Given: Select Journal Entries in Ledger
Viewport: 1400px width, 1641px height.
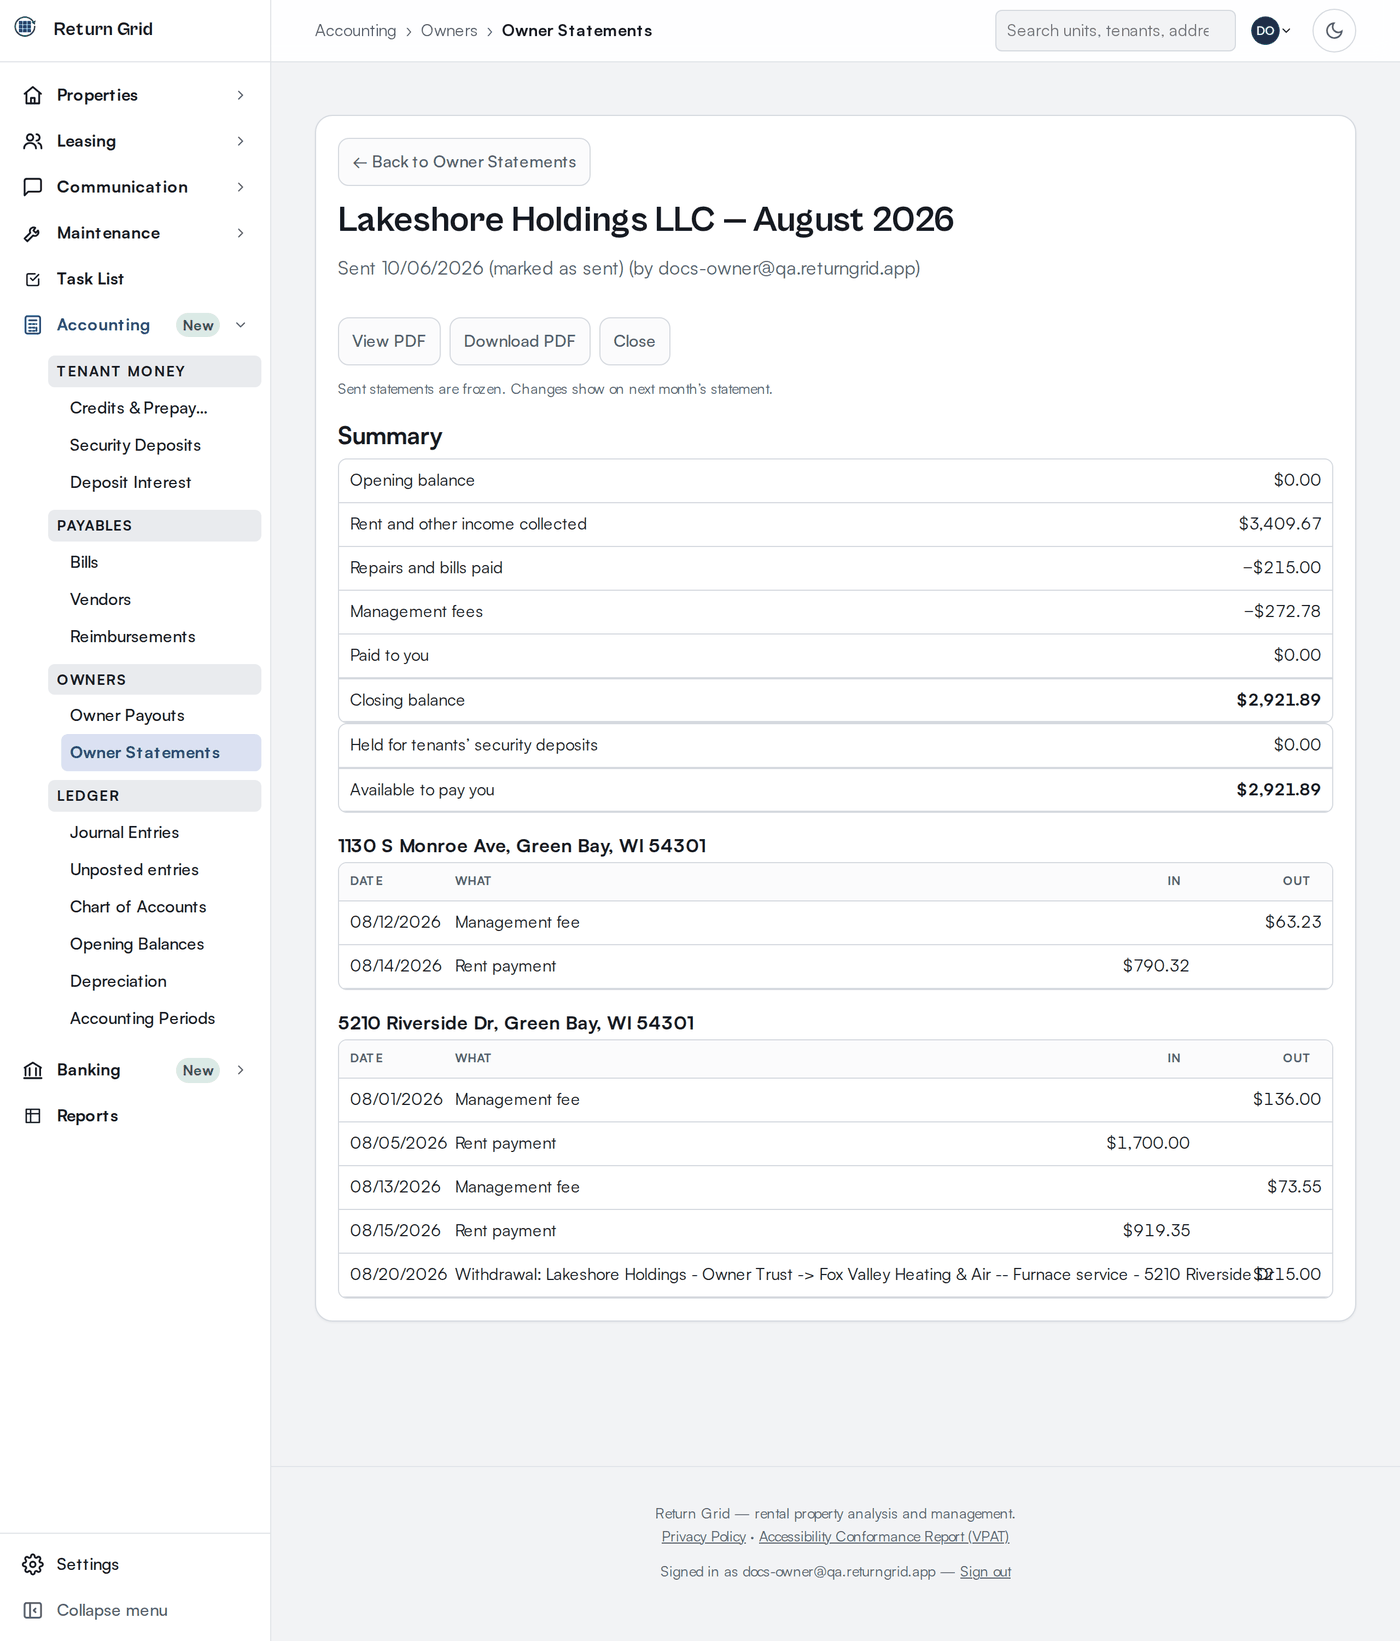Looking at the screenshot, I should (x=161, y=832).
